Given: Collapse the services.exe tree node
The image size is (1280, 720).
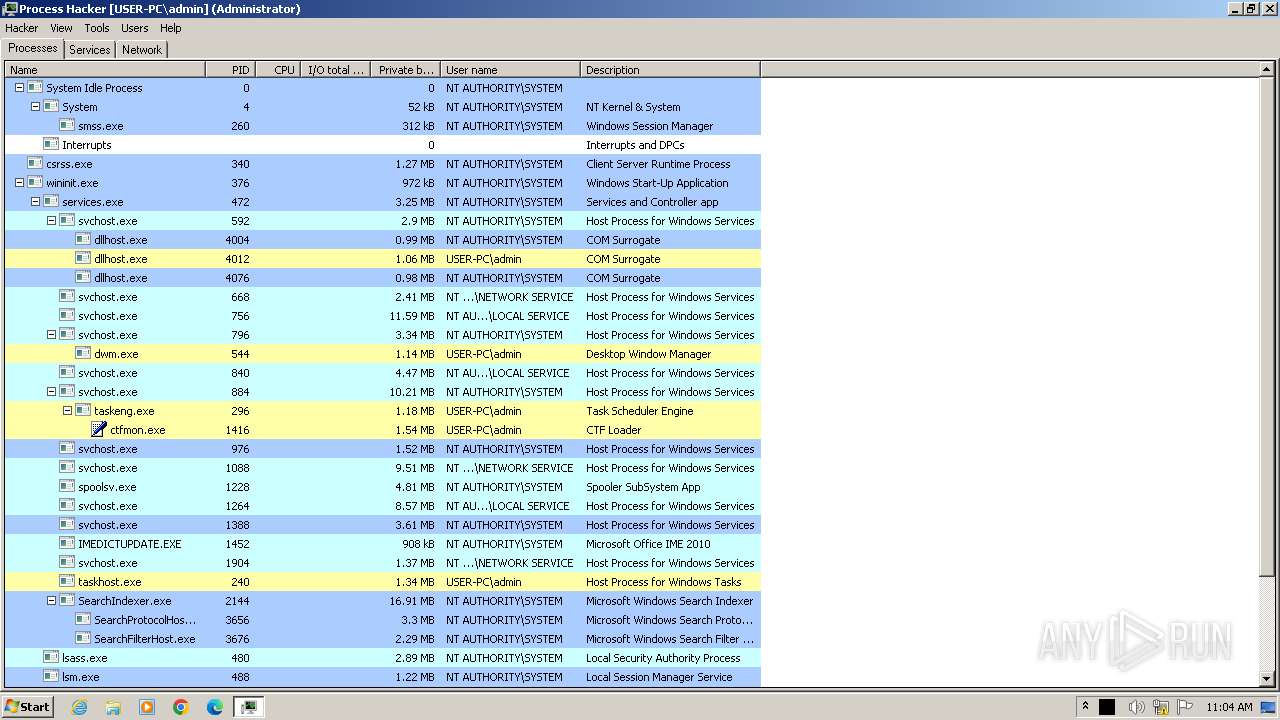Looking at the screenshot, I should click(35, 202).
